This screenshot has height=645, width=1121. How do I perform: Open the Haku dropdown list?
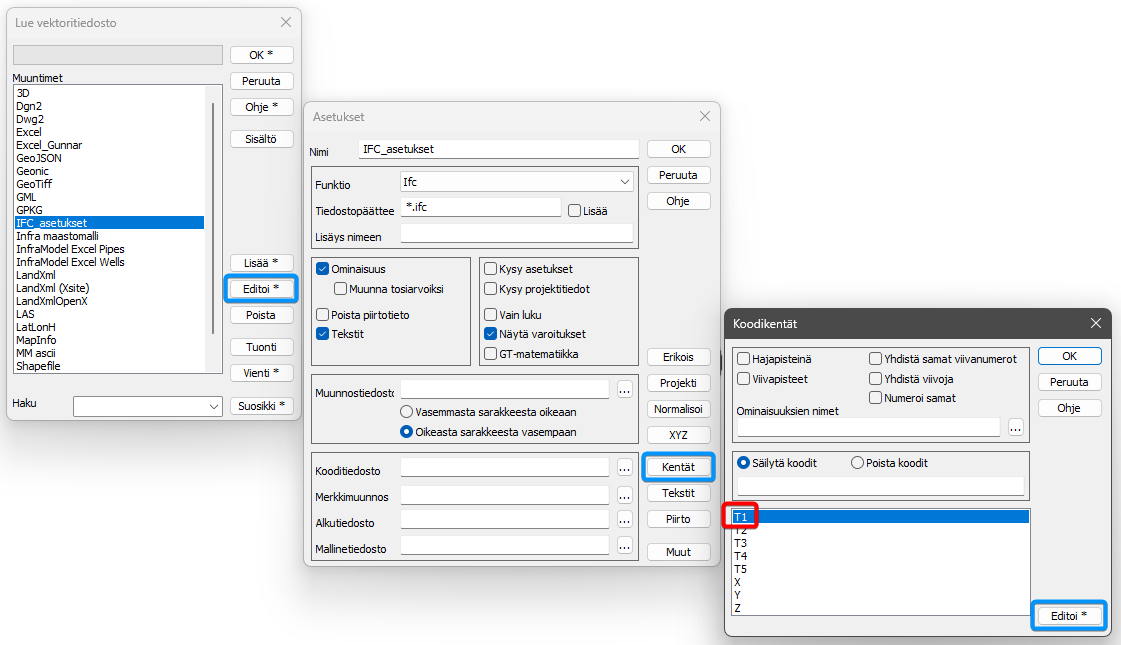(x=213, y=406)
